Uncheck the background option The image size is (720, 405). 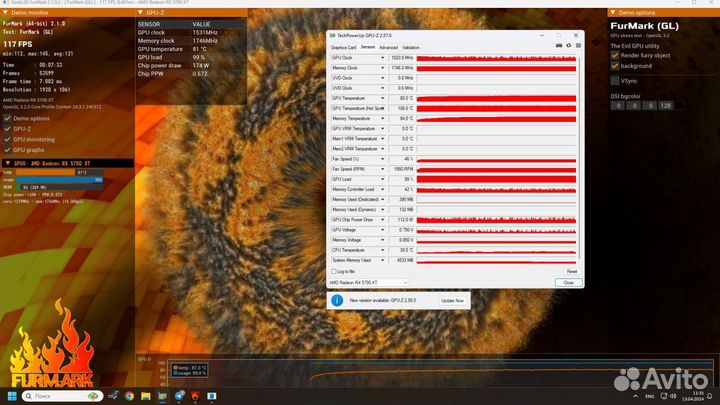click(615, 66)
